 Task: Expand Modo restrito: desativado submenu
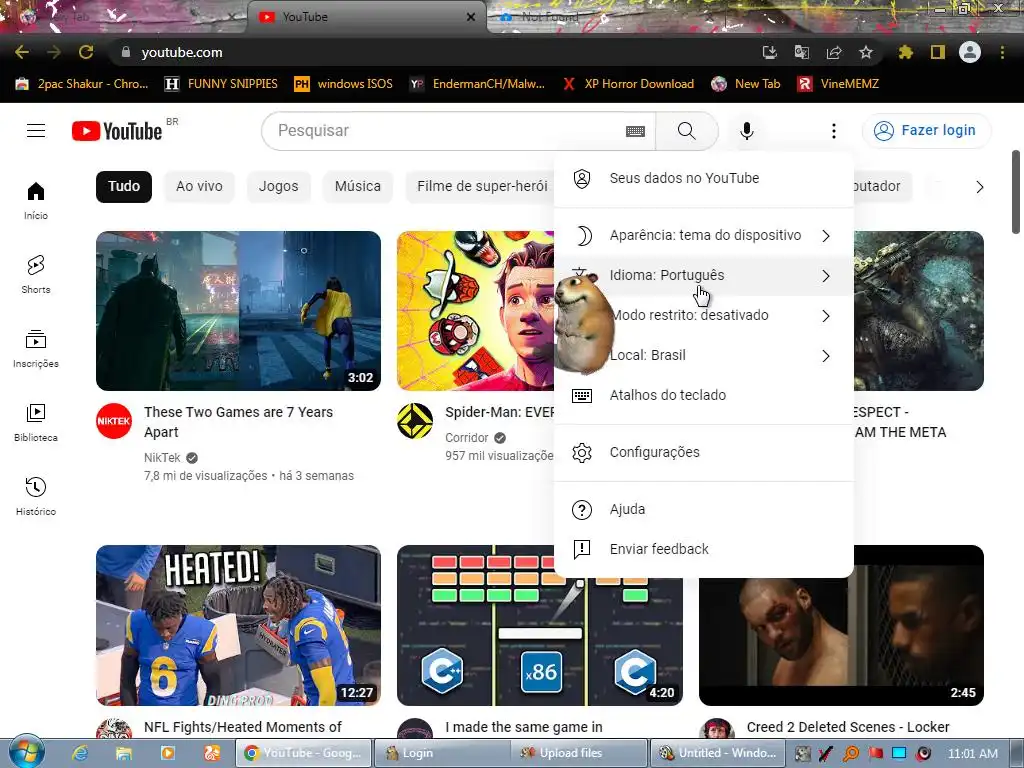point(703,316)
